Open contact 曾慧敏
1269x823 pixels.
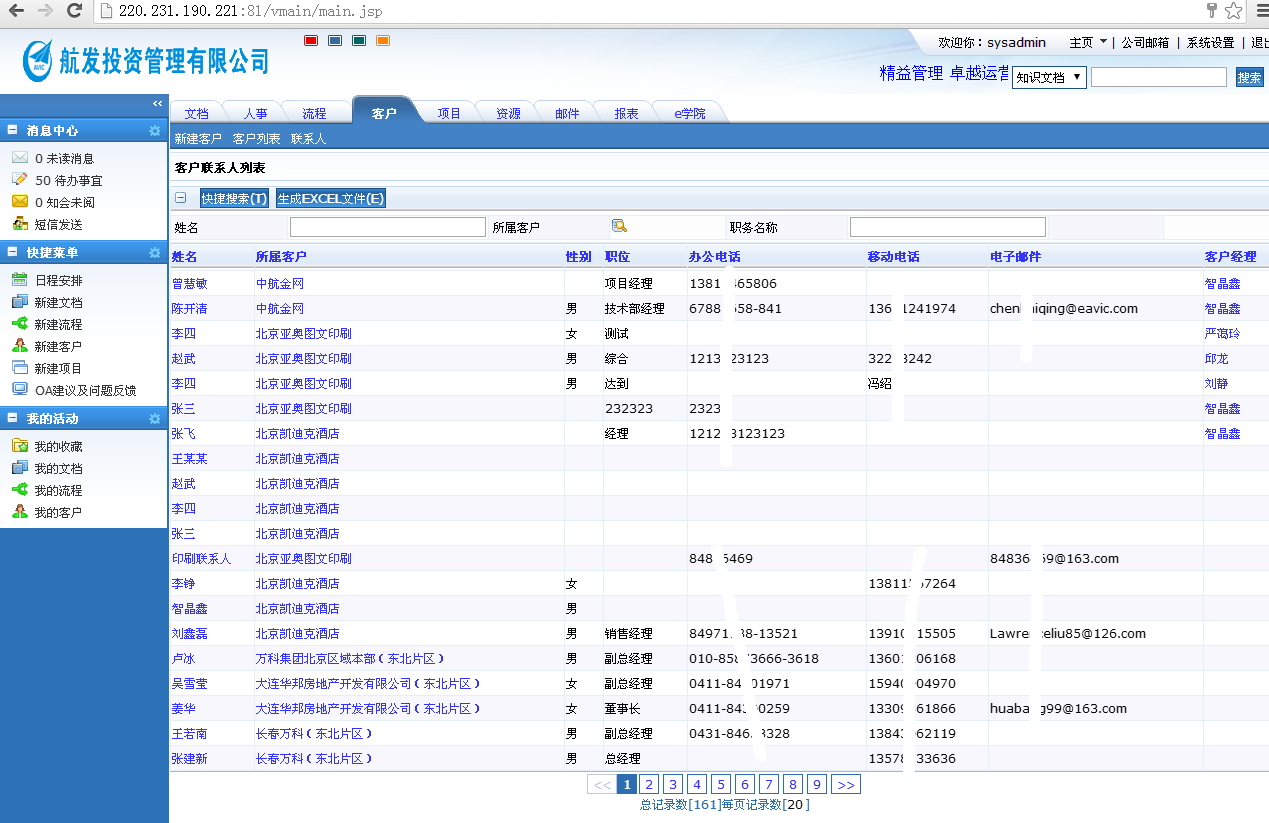pos(189,284)
